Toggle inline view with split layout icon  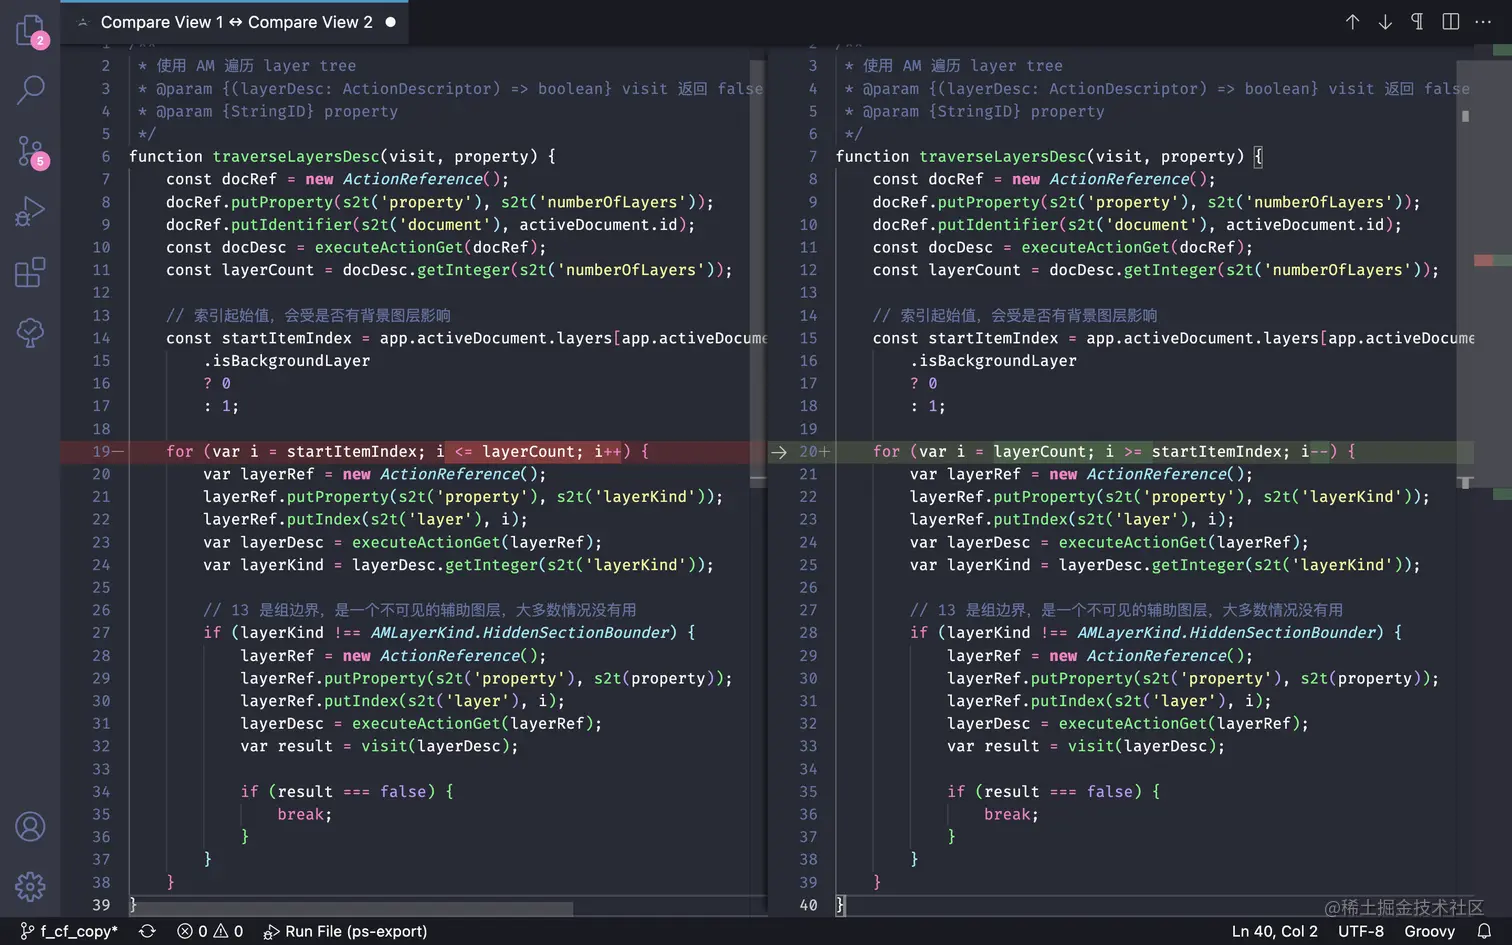1450,22
